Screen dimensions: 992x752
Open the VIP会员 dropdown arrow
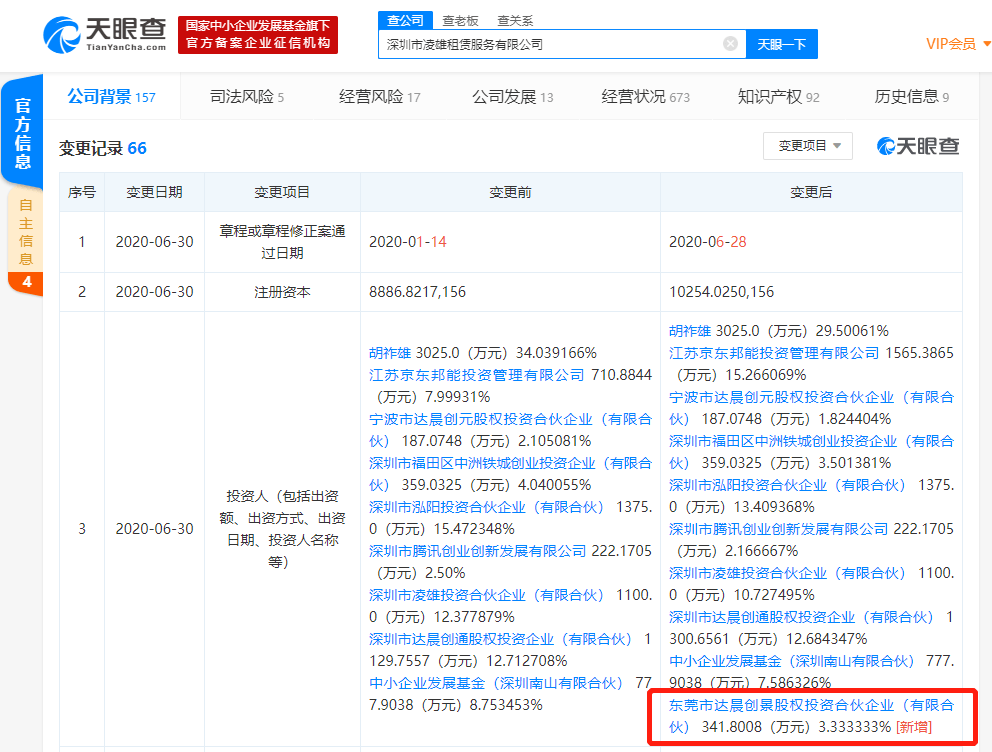tap(986, 44)
